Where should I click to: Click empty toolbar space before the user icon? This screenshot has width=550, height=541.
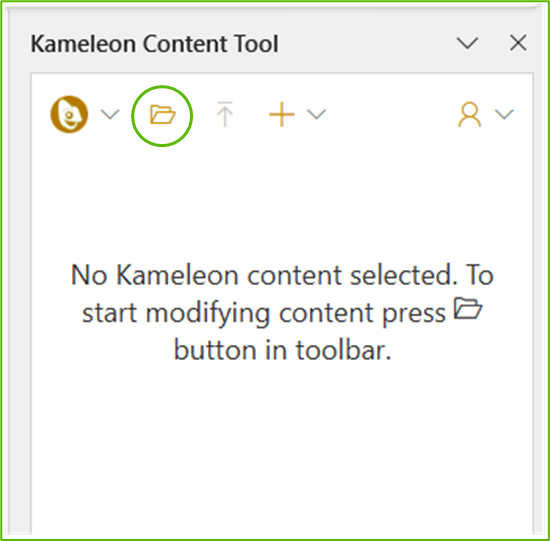click(391, 114)
